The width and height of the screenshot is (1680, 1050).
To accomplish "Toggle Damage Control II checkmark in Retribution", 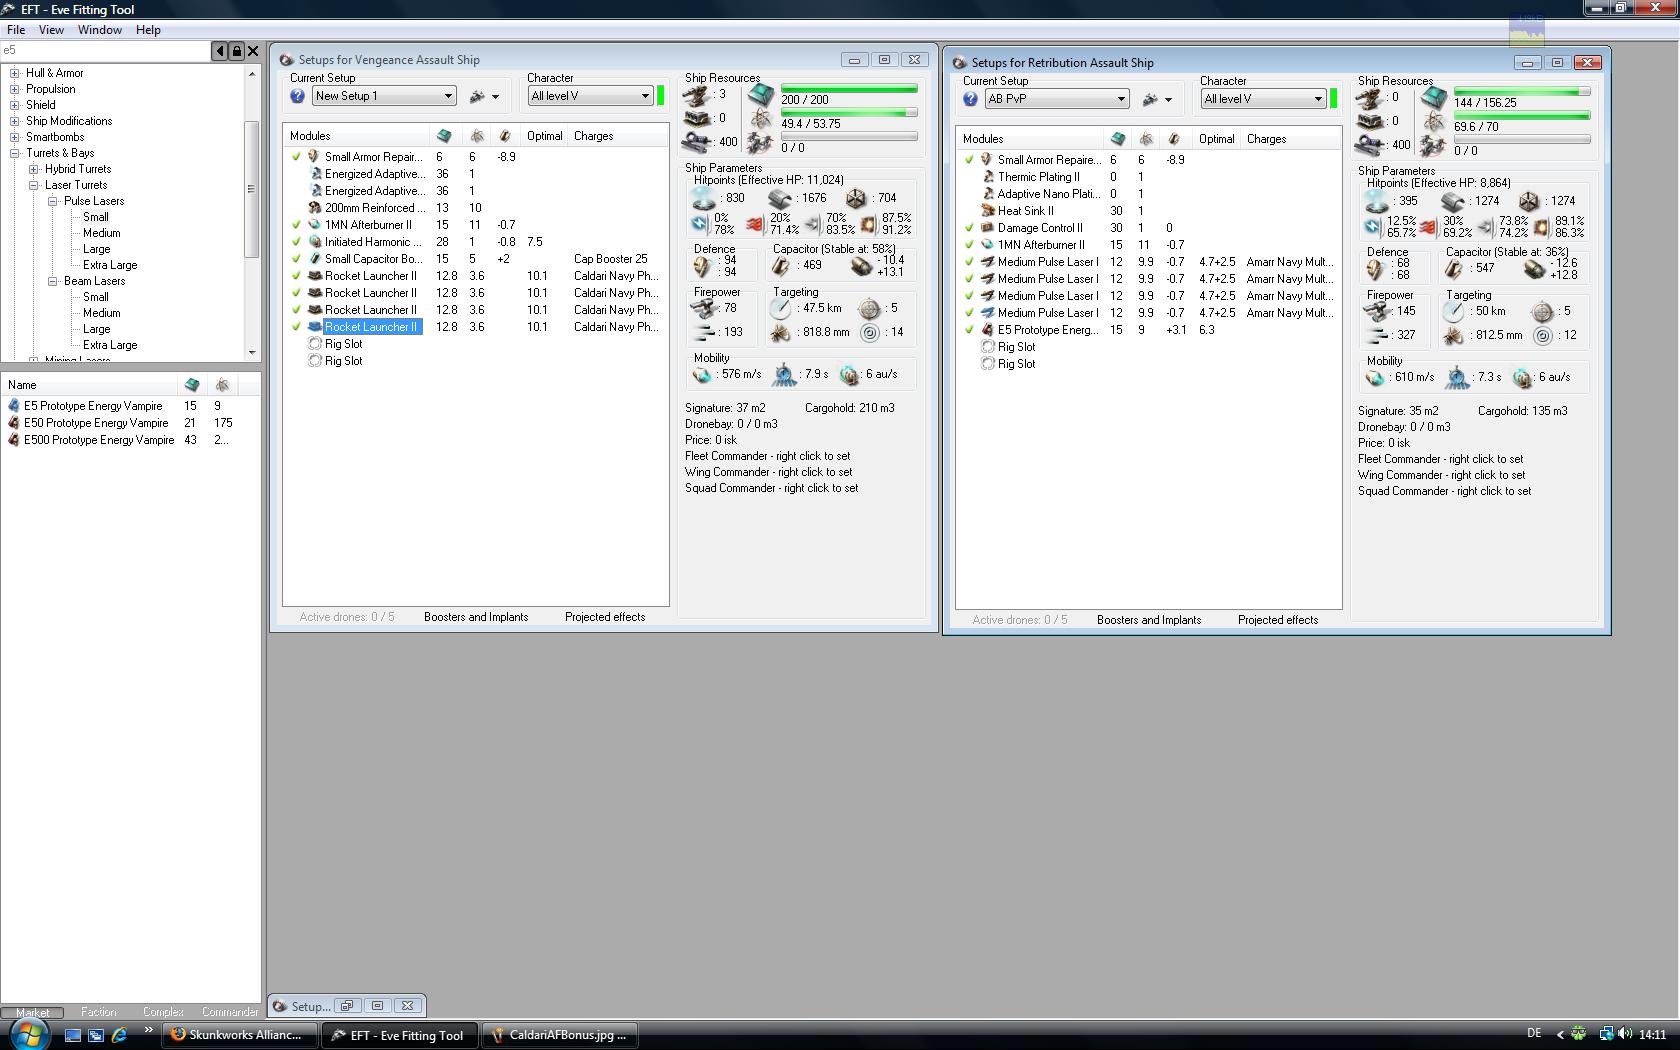I will point(969,228).
